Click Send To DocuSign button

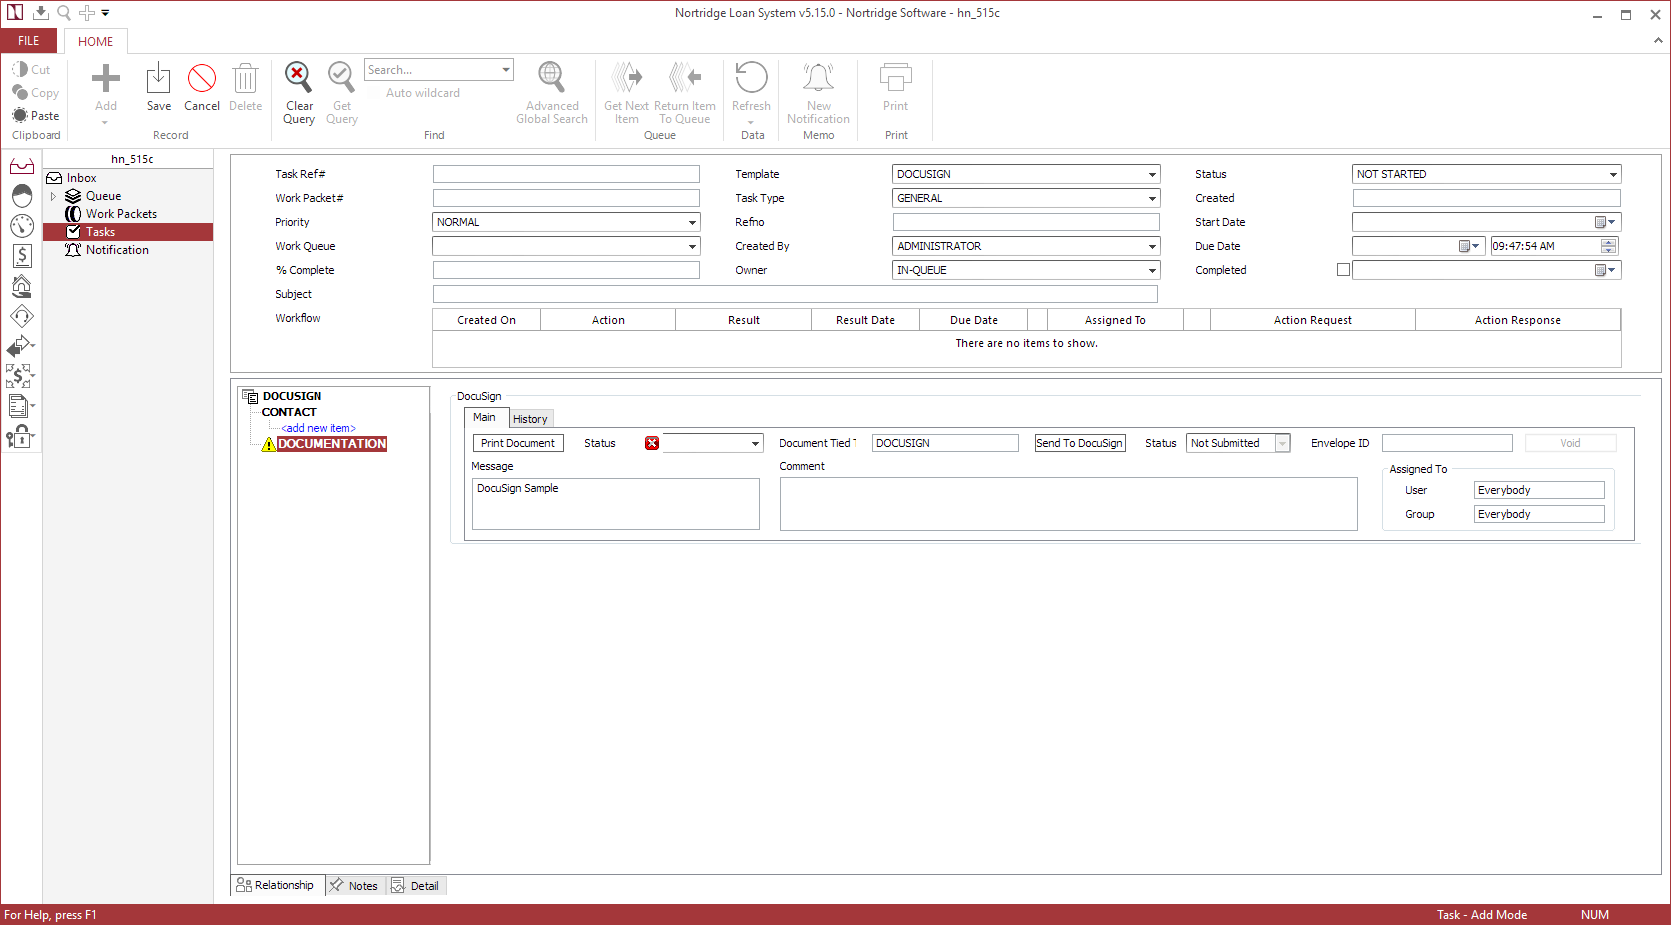pyautogui.click(x=1080, y=443)
